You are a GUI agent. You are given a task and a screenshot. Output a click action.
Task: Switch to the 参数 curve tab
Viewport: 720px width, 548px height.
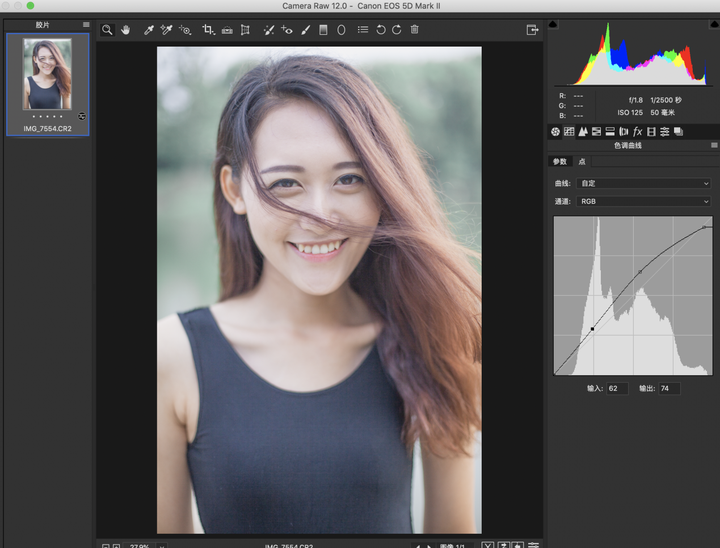point(560,162)
